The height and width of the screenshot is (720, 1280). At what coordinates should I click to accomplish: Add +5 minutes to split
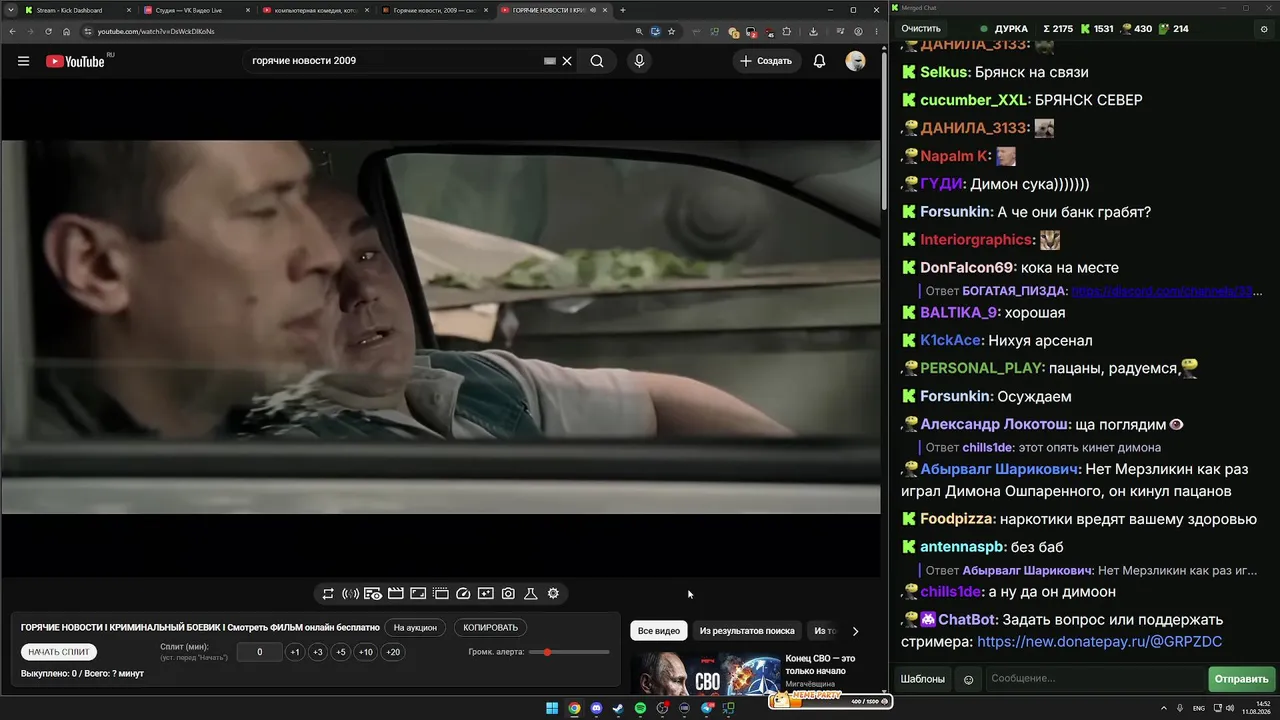click(341, 652)
